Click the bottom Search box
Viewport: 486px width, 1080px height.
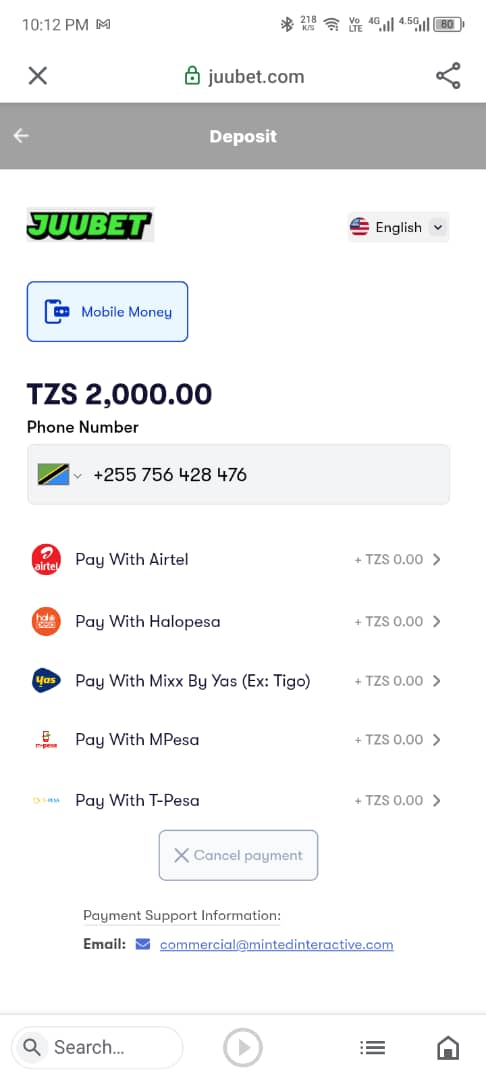97,1048
